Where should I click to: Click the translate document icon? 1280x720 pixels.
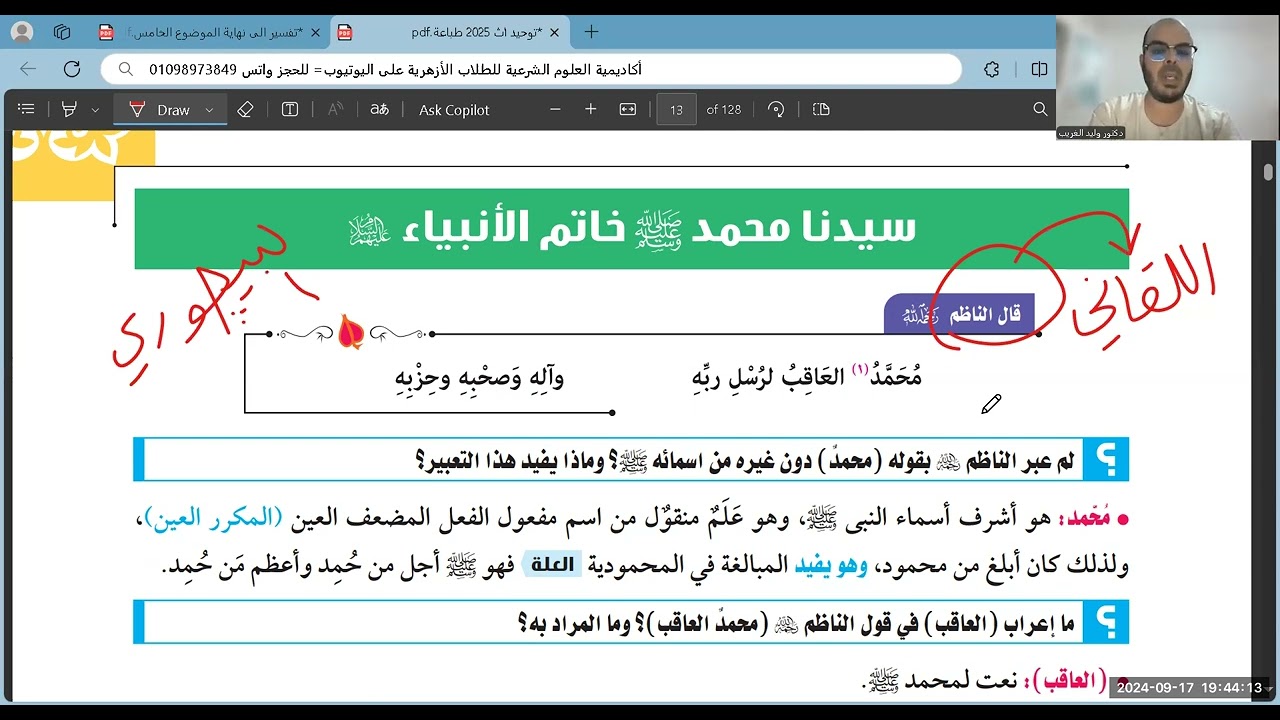click(379, 109)
